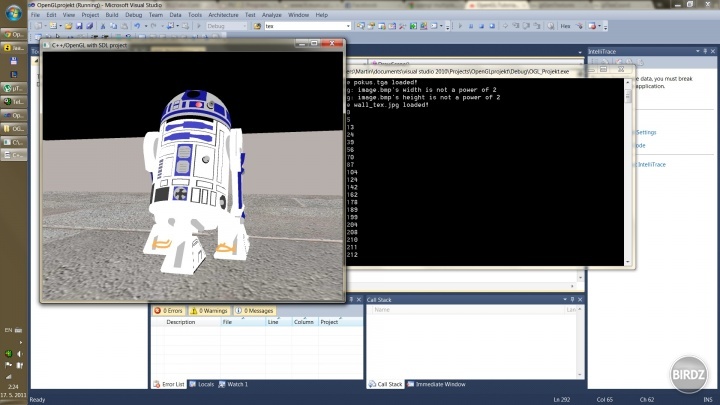Click the console window vertical scrollbar
The height and width of the screenshot is (405, 720).
(x=628, y=172)
